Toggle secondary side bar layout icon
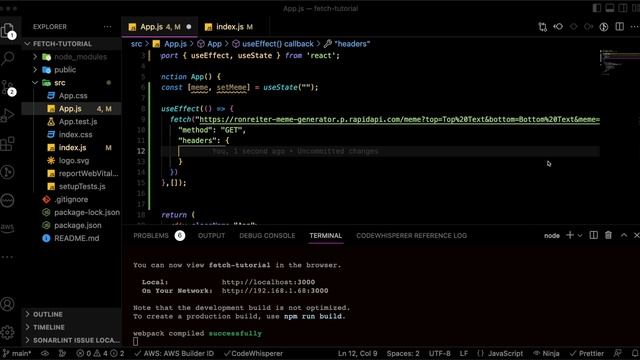The width and height of the screenshot is (640, 360). (x=623, y=8)
